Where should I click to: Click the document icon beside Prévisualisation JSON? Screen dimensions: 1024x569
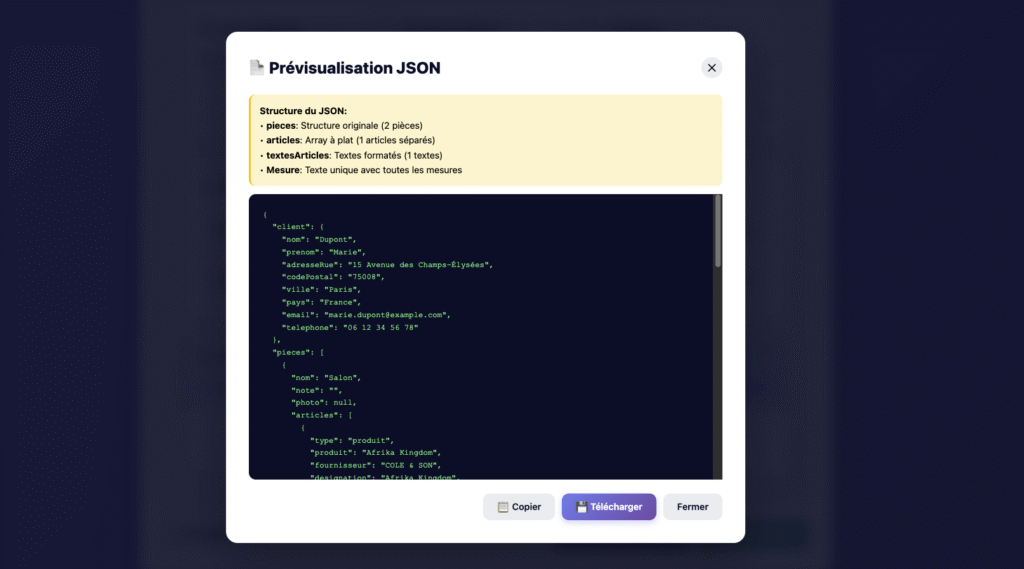point(257,68)
